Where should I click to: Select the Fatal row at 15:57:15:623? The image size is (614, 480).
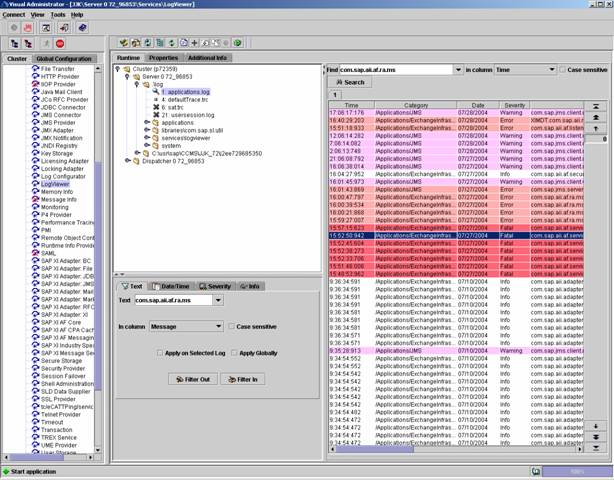pyautogui.click(x=456, y=228)
